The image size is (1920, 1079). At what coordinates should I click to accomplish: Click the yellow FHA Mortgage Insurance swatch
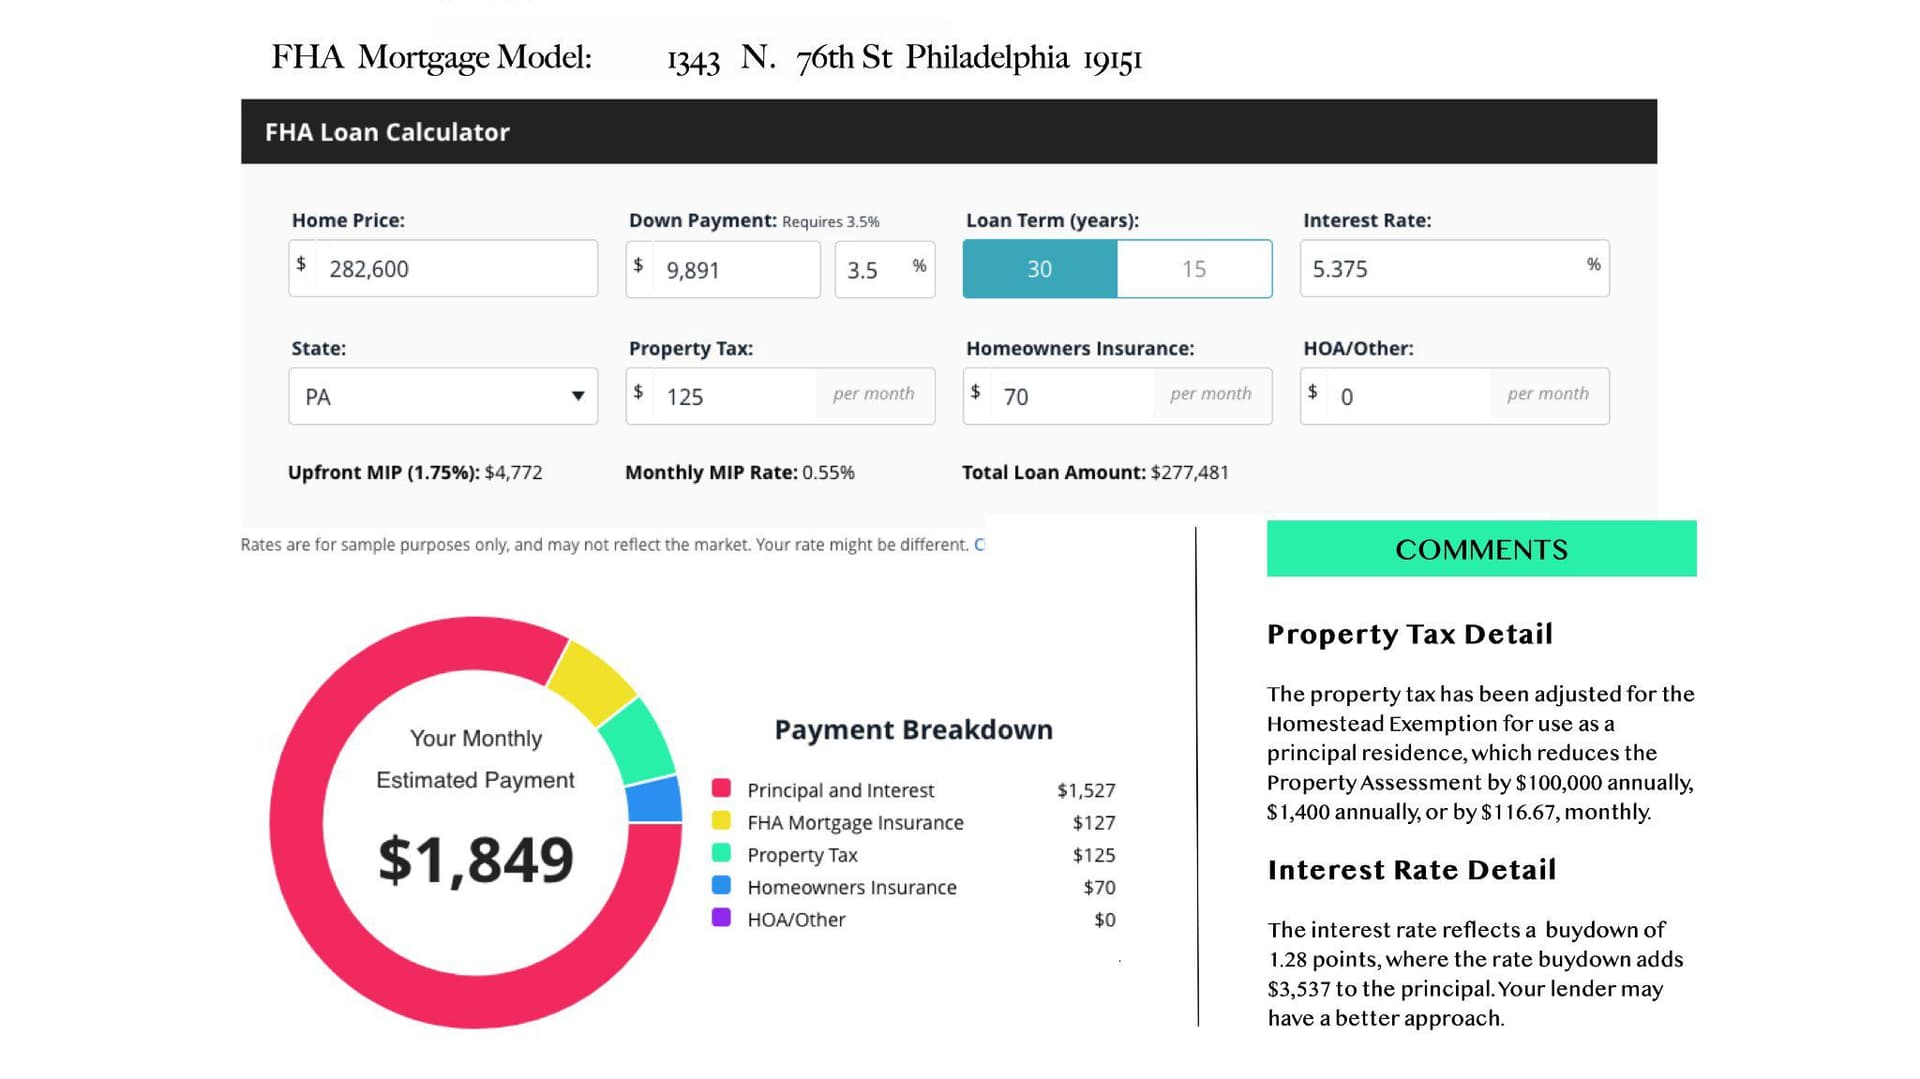[x=721, y=820]
